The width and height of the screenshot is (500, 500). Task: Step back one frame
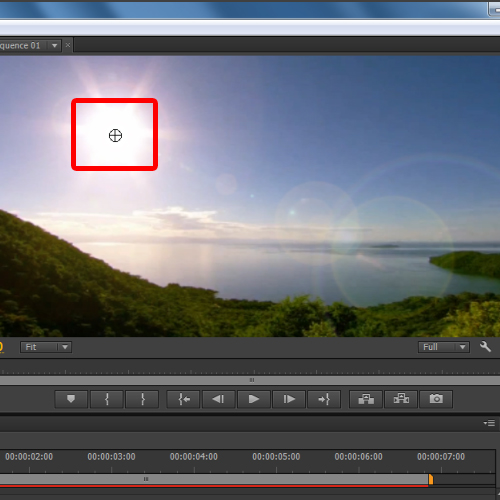219,399
